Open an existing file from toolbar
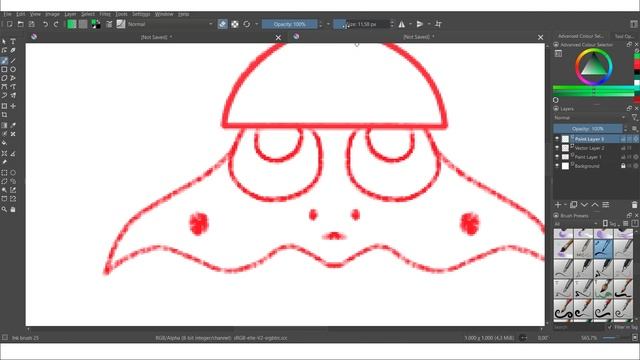 (20, 24)
